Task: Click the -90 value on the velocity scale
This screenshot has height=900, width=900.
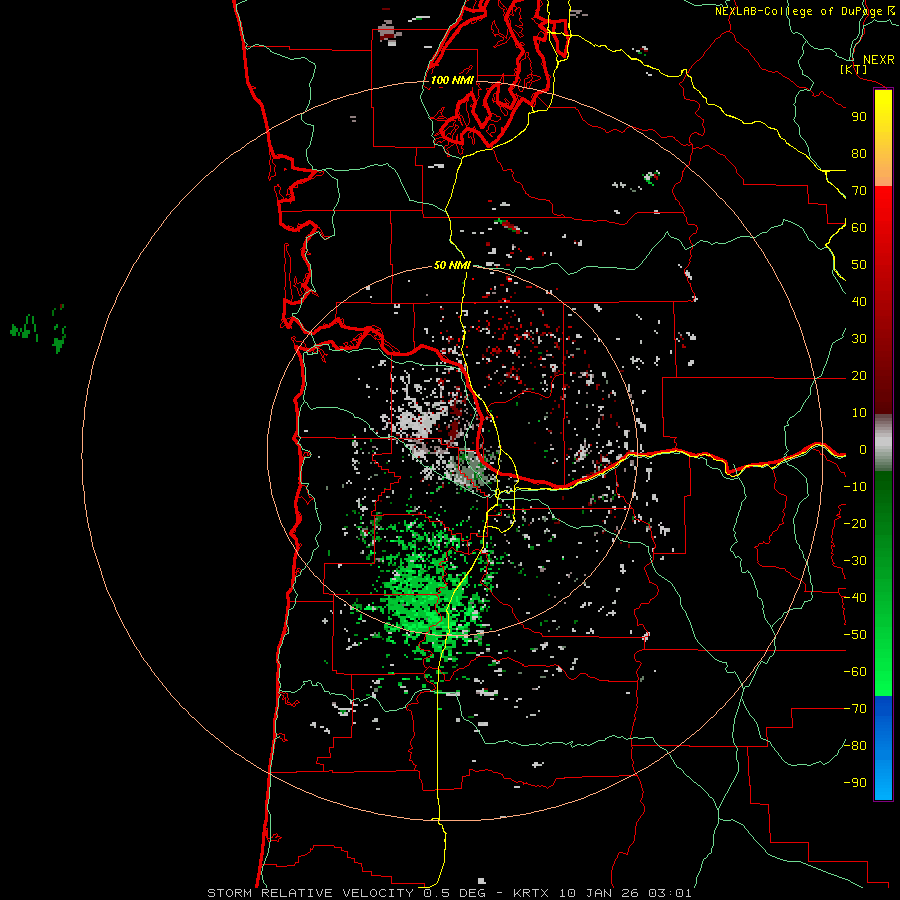Action: [855, 783]
